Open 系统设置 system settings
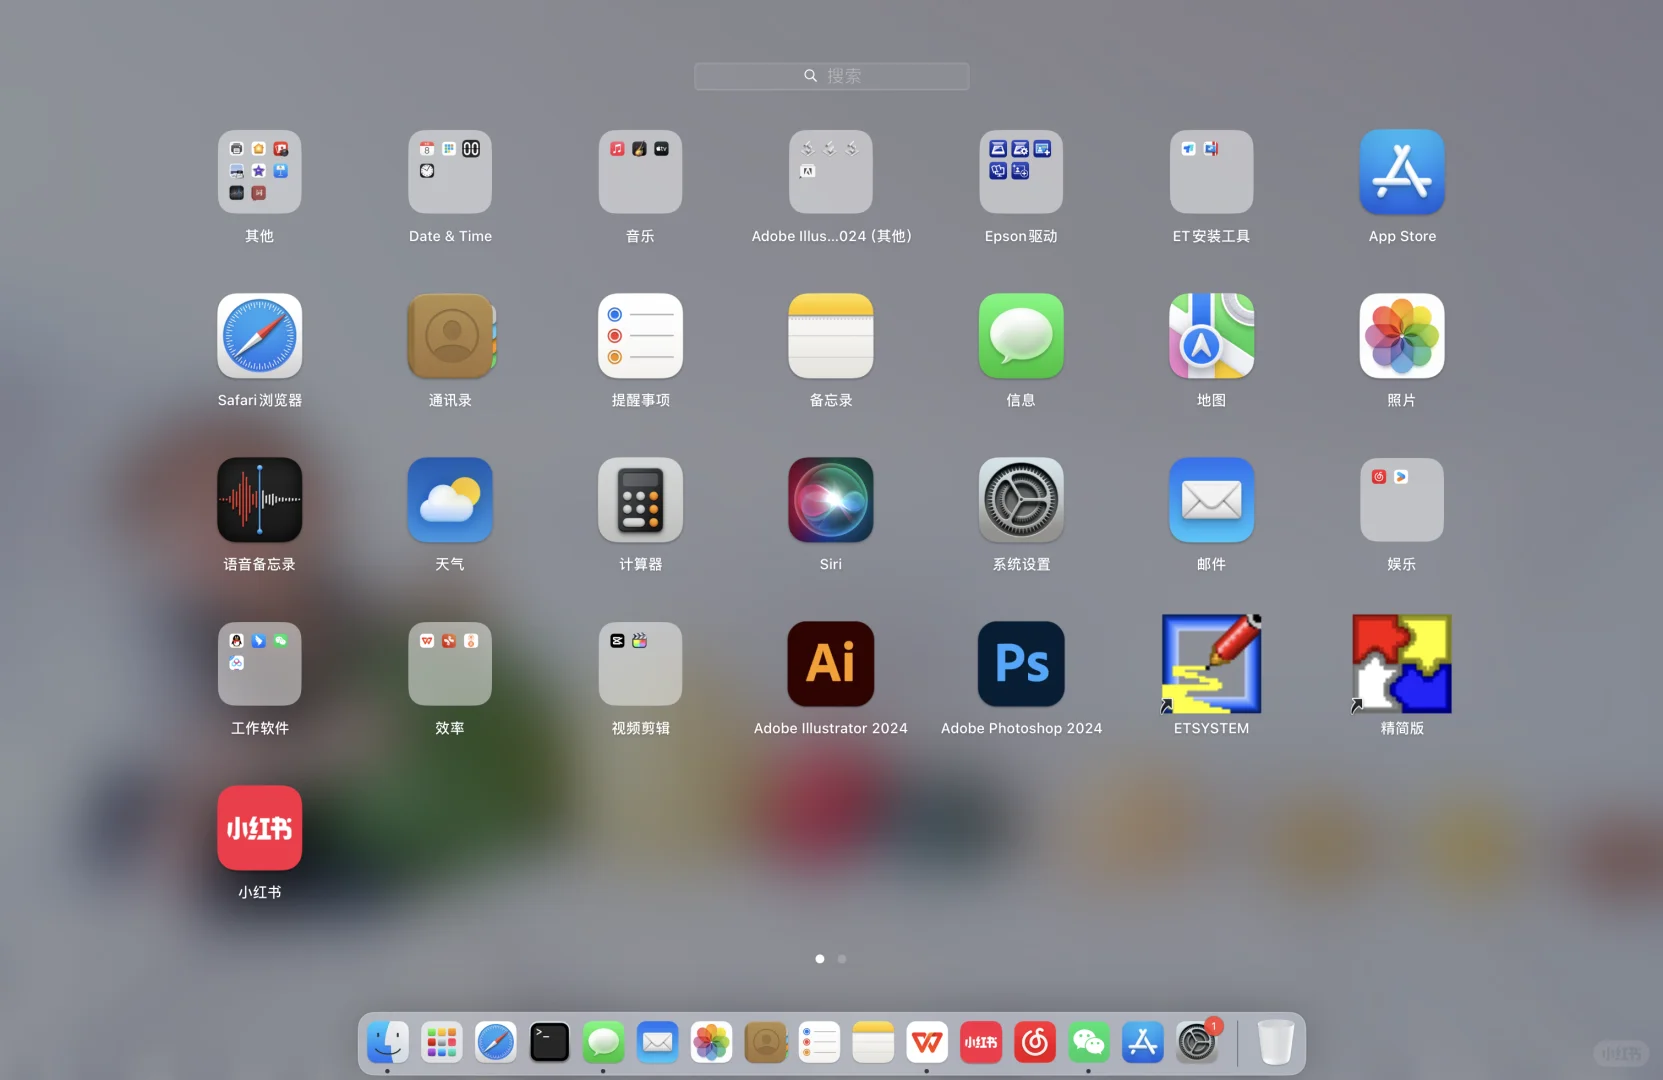This screenshot has width=1663, height=1080. (x=1020, y=500)
